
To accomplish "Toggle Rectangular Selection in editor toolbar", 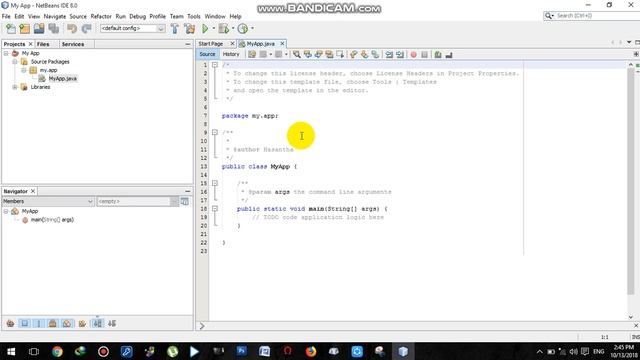I will (340, 54).
